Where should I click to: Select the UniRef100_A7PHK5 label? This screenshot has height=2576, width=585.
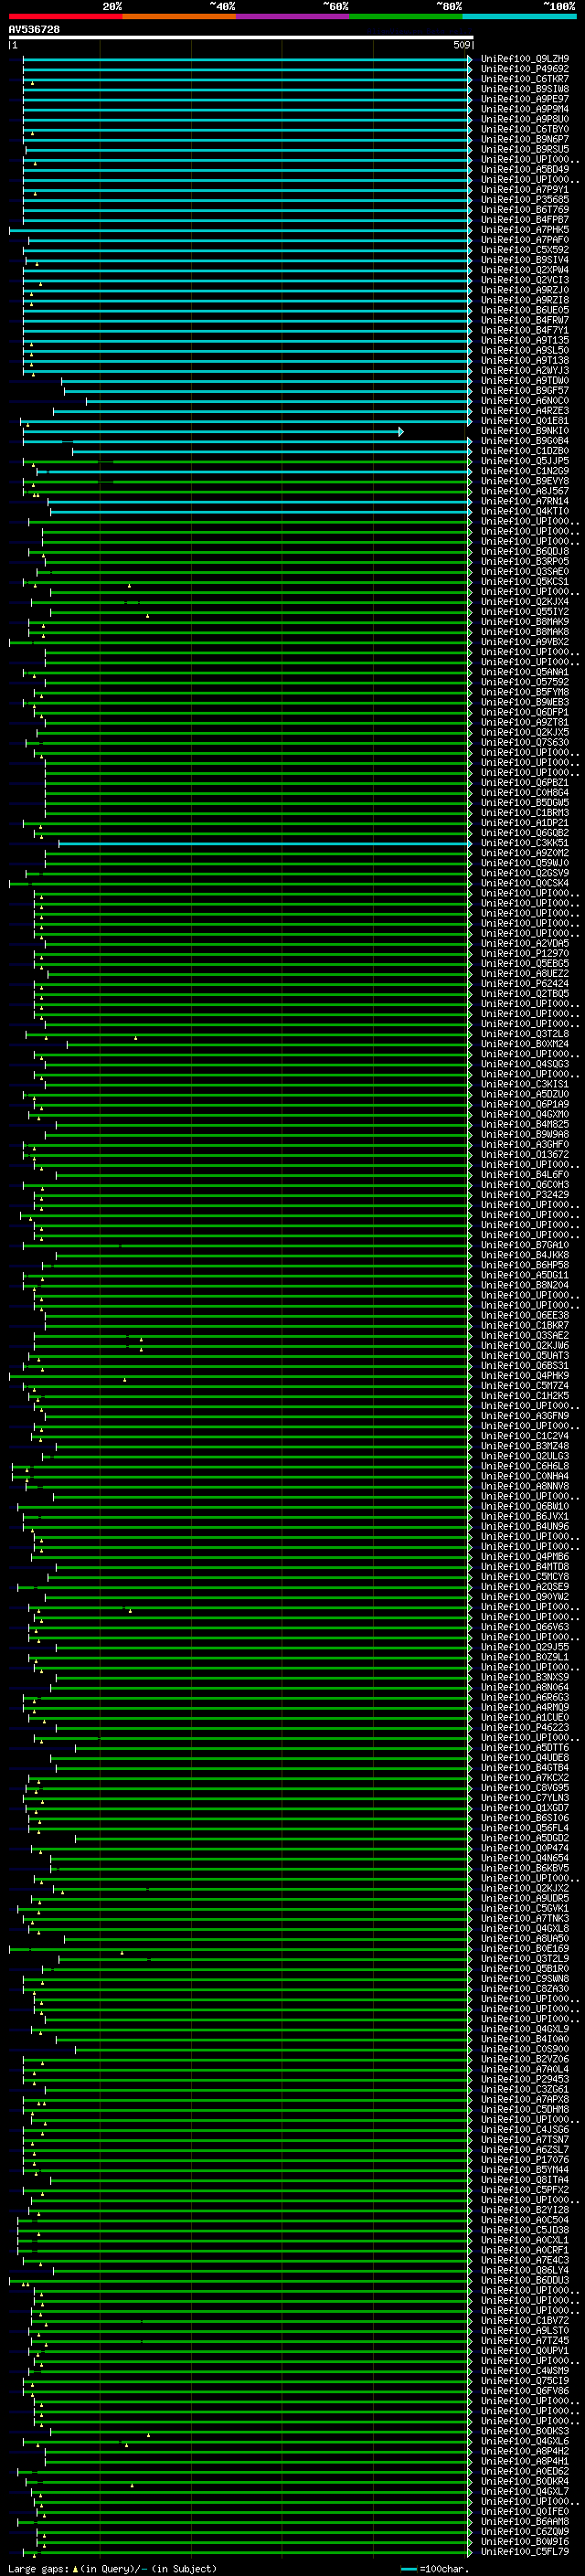pyautogui.click(x=525, y=230)
